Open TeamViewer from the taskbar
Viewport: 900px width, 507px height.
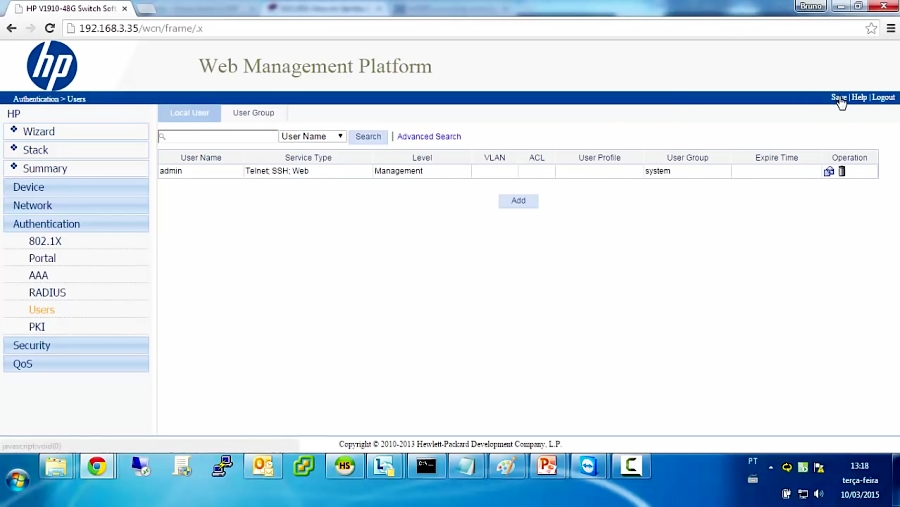[x=588, y=466]
